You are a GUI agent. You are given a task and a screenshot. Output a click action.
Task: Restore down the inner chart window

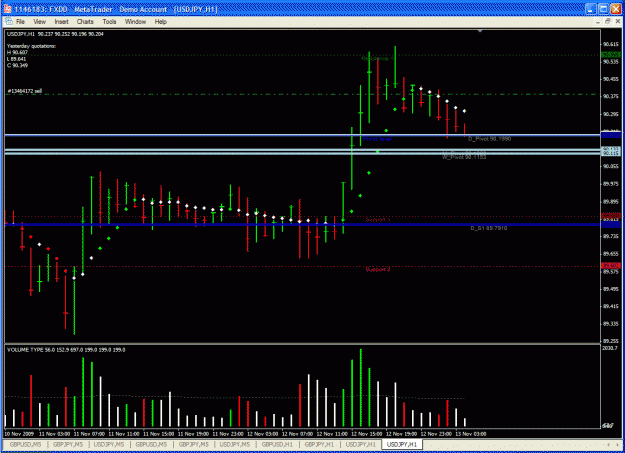(x=607, y=22)
